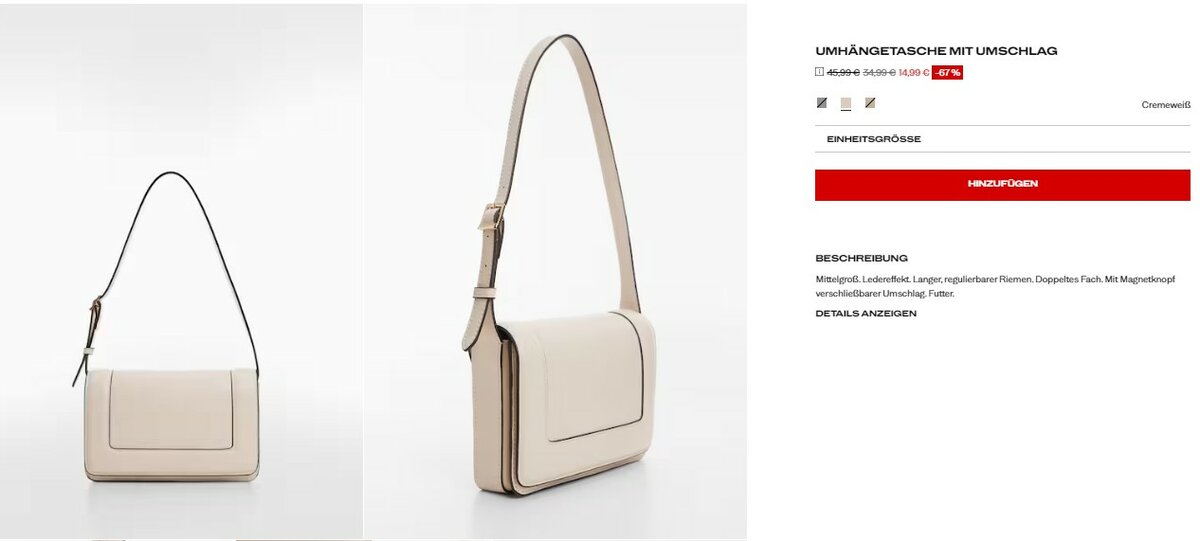
Task: Click the bag flap in the front-view photo
Action: coord(172,409)
